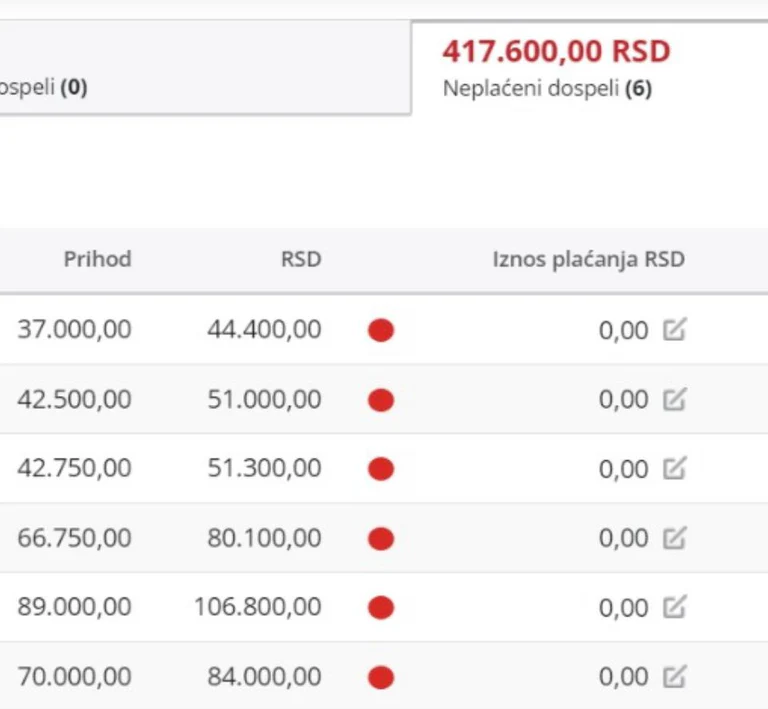Image resolution: width=768 pixels, height=709 pixels.
Task: Click red status dot beside 44.400,00
Action: click(381, 330)
